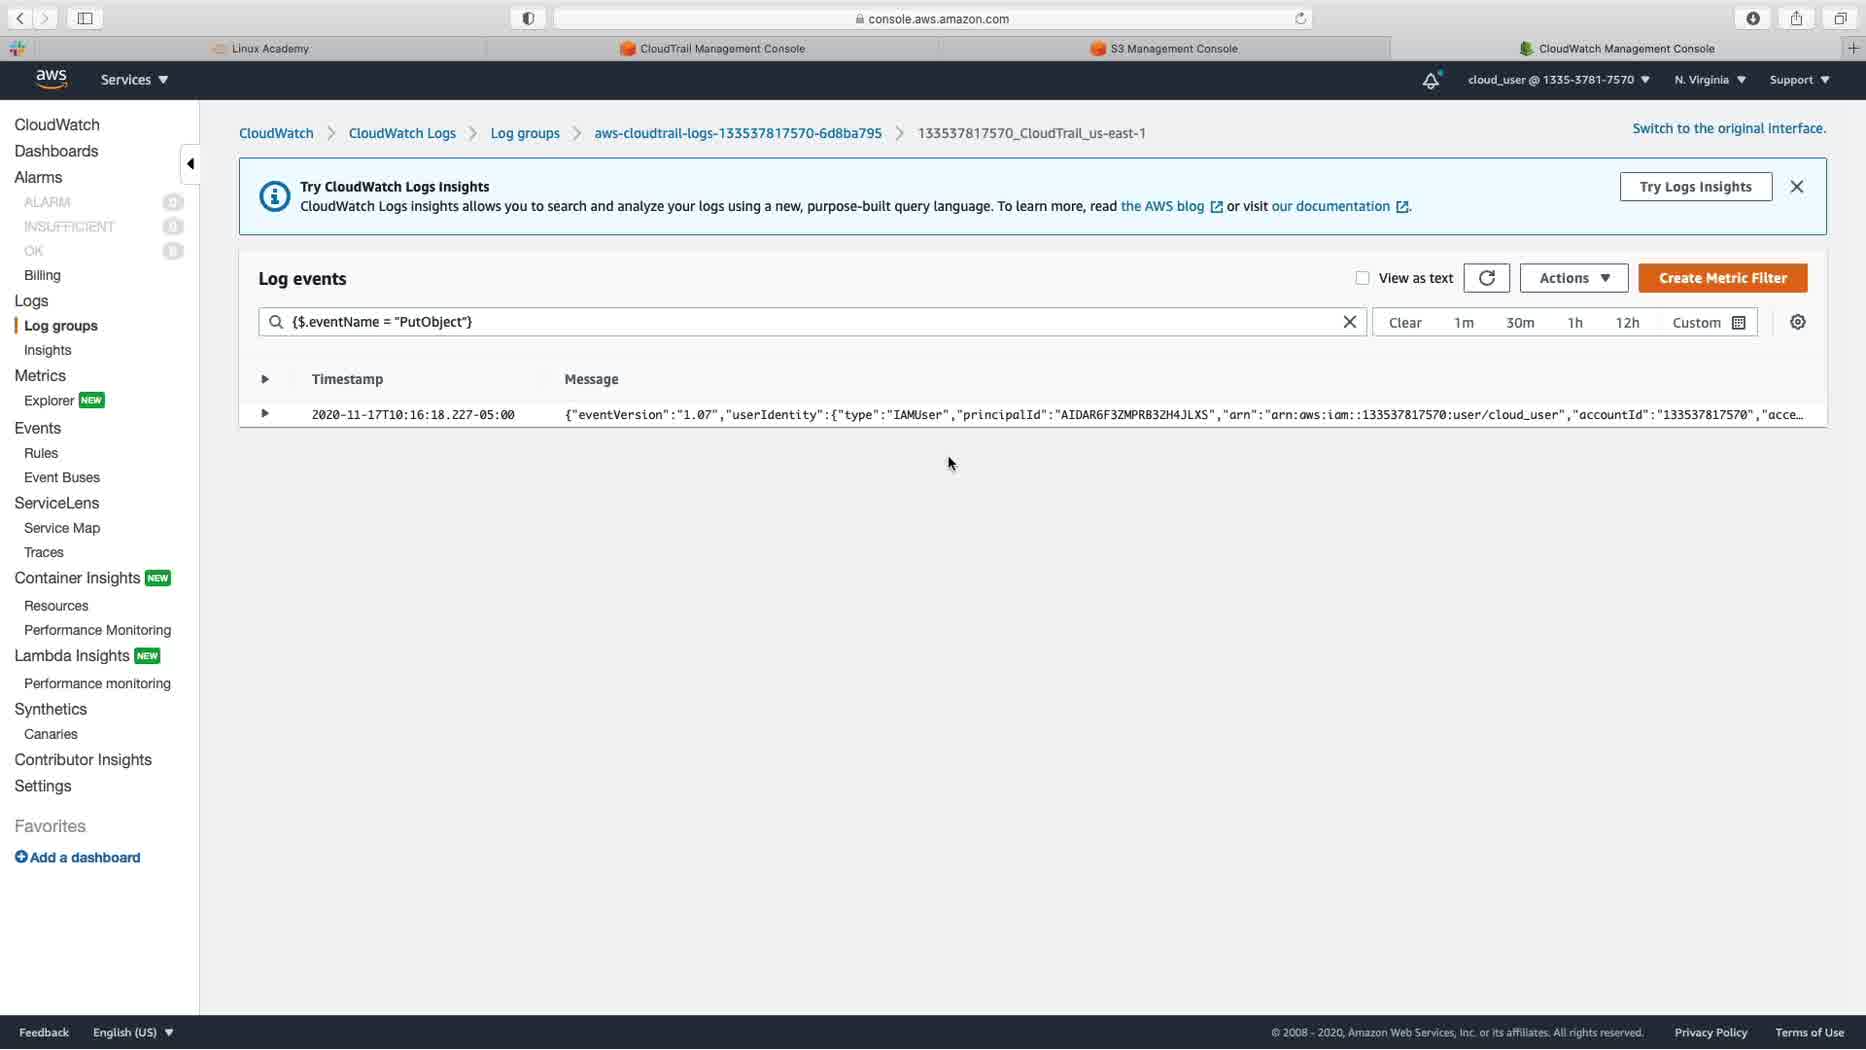Click the pinned Slack tab icon
The width and height of the screenshot is (1866, 1050).
coord(17,48)
